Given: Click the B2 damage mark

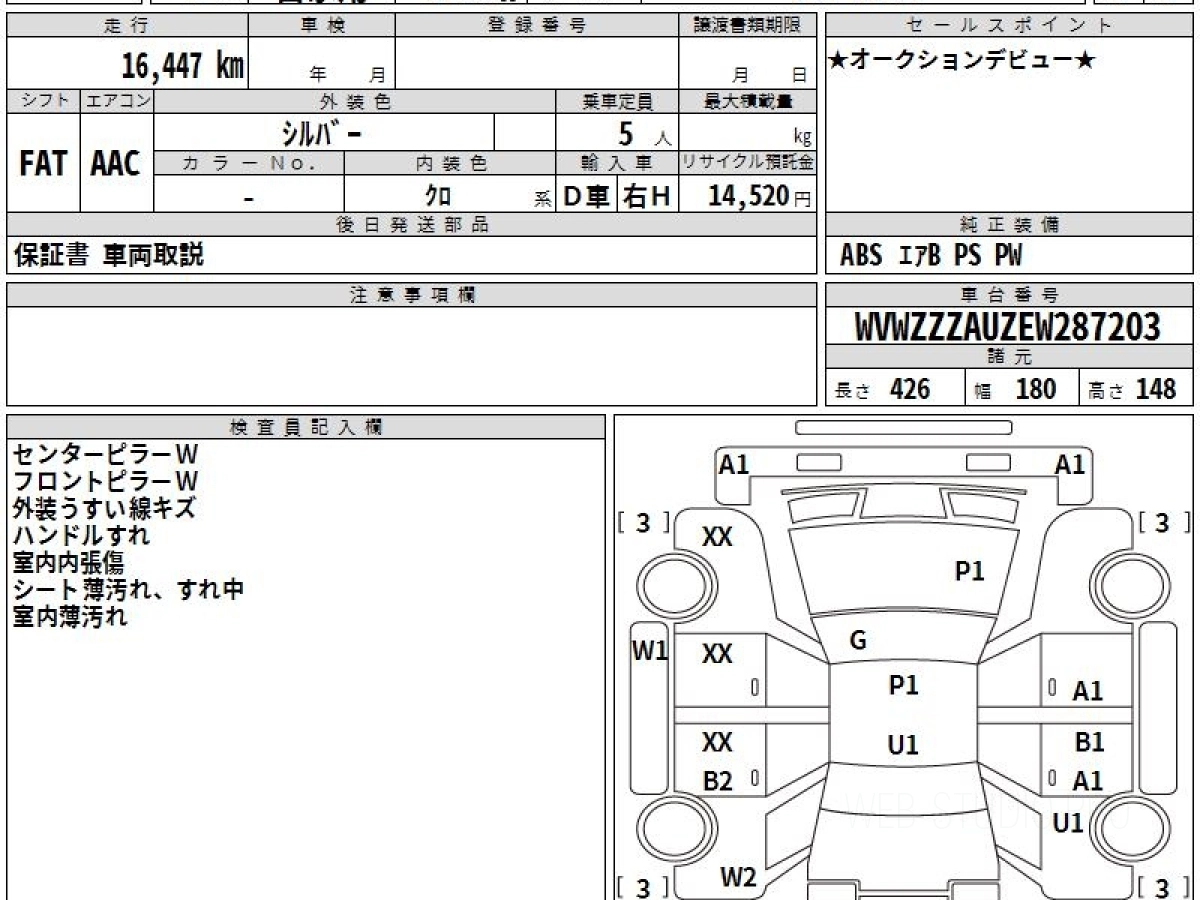Looking at the screenshot, I should [x=717, y=782].
